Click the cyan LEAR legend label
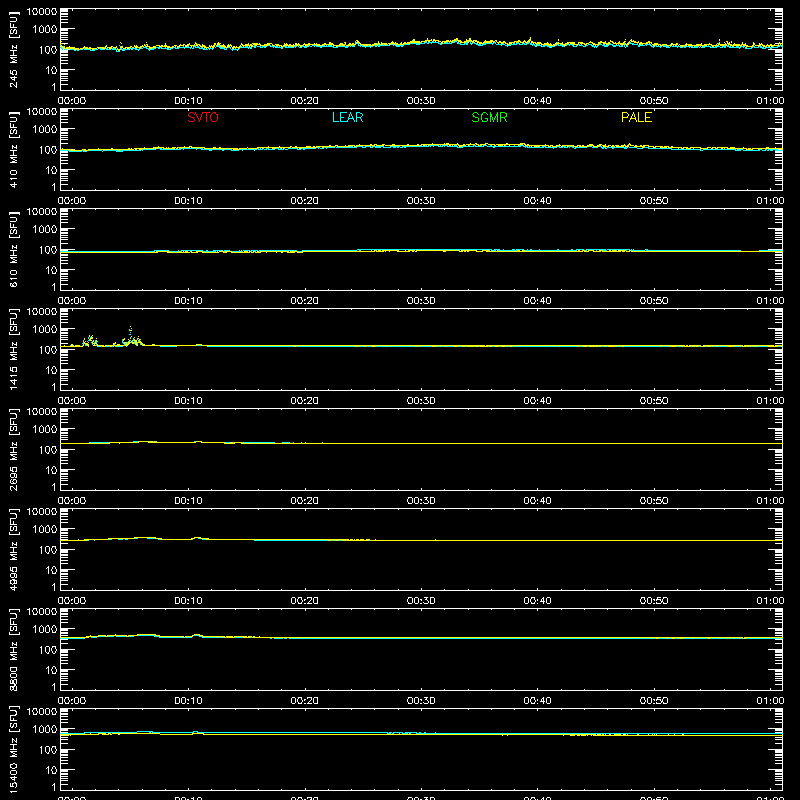 click(347, 117)
